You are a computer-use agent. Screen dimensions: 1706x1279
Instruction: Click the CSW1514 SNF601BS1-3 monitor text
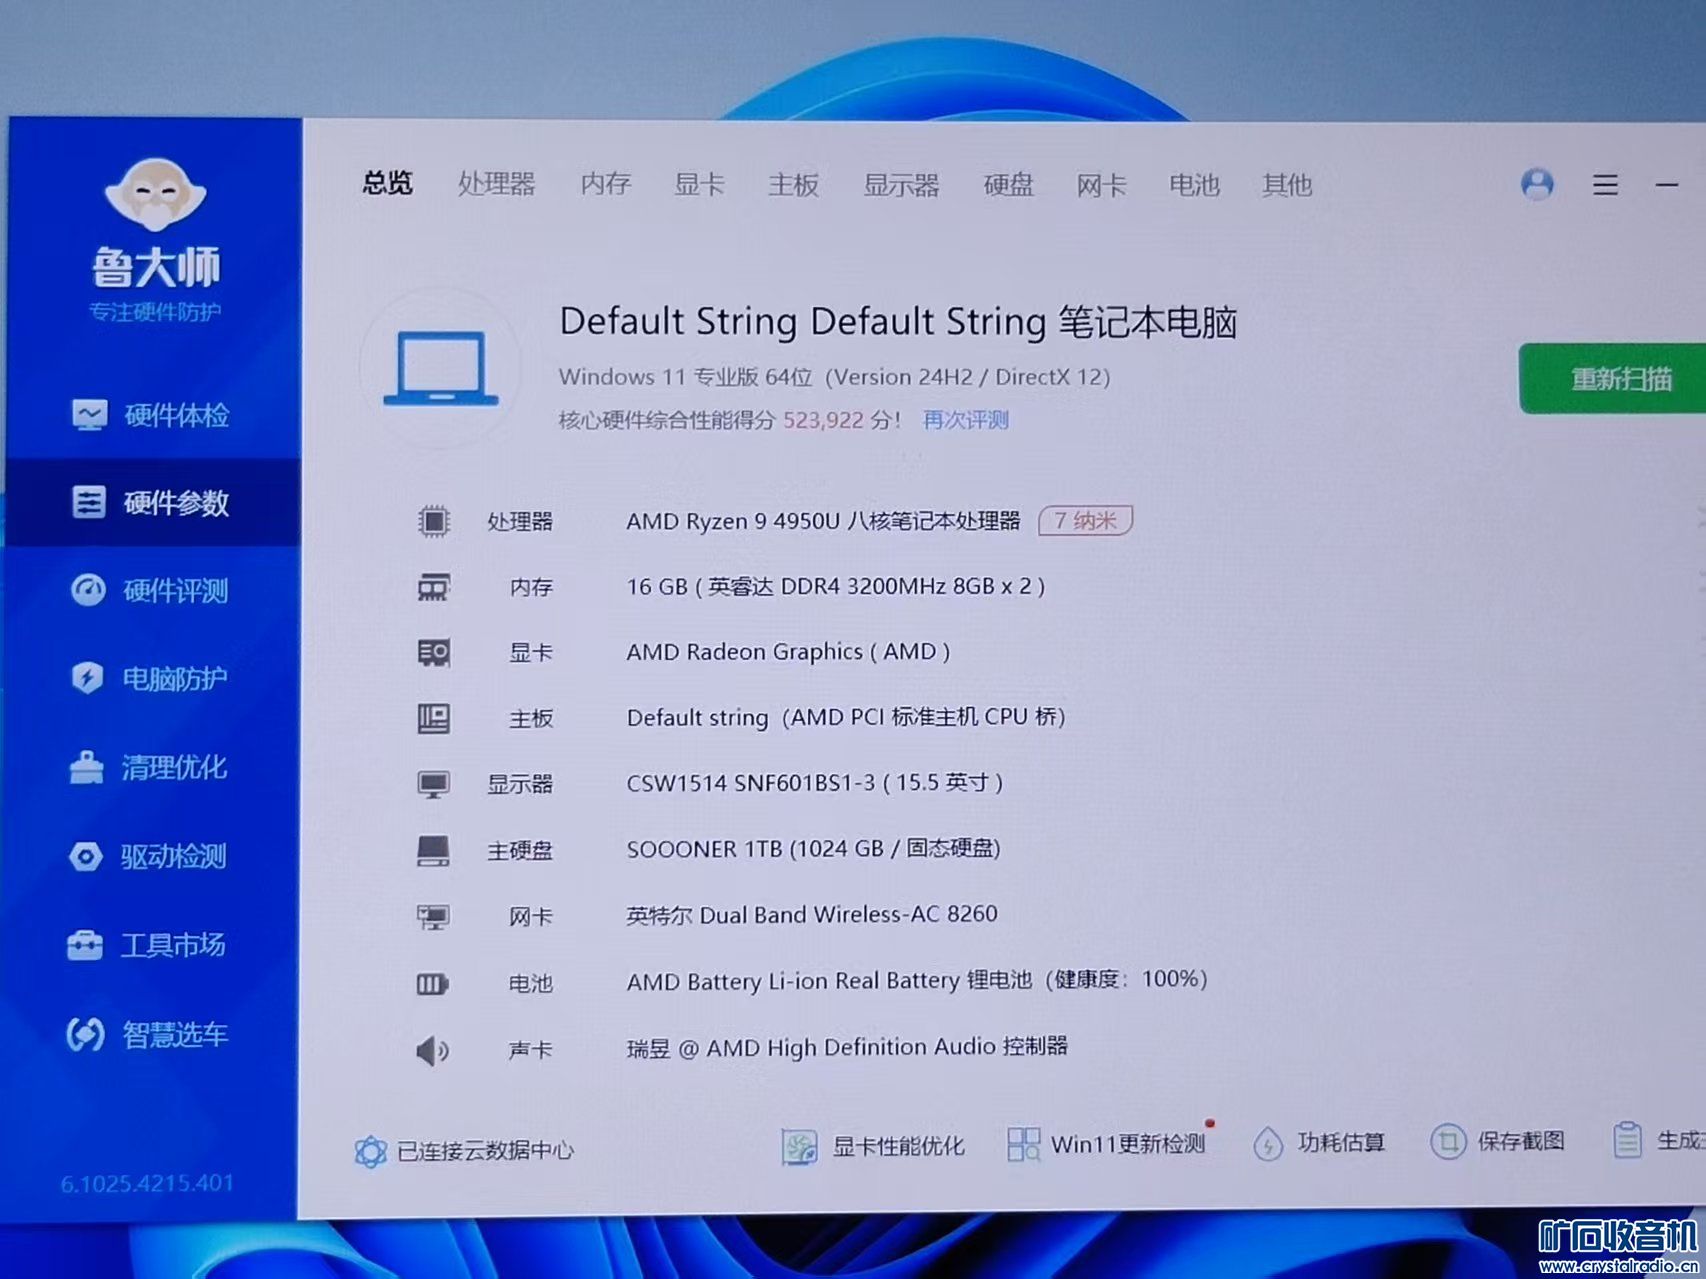click(x=814, y=782)
